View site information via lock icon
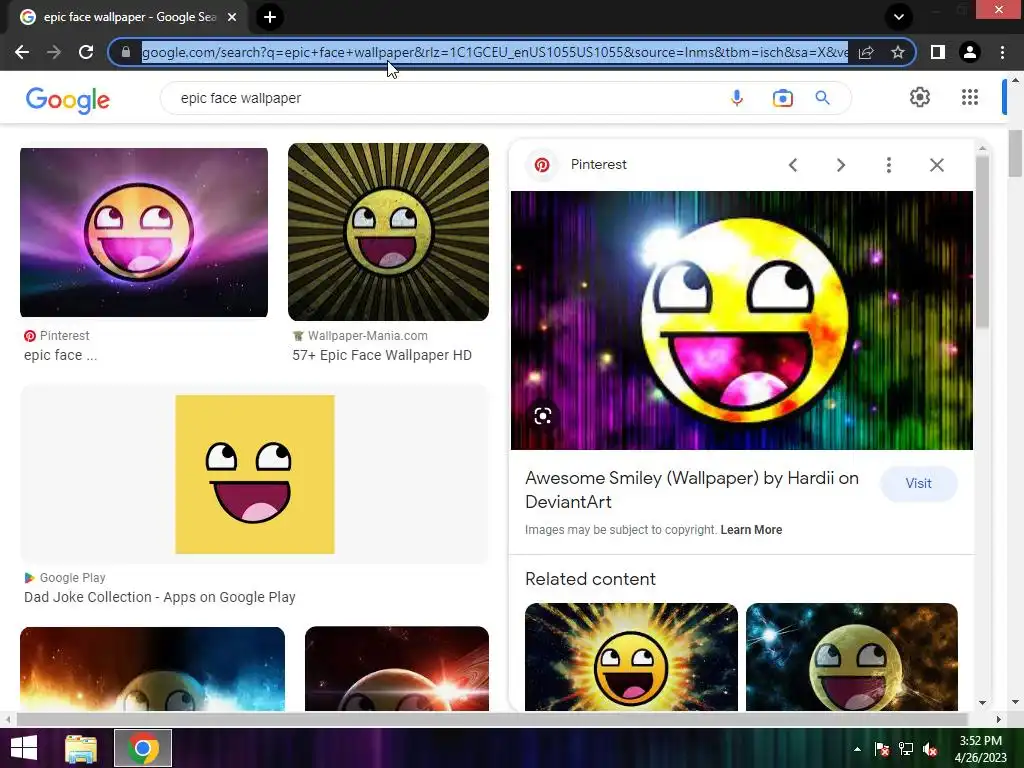Viewport: 1024px width, 768px height. 126,52
